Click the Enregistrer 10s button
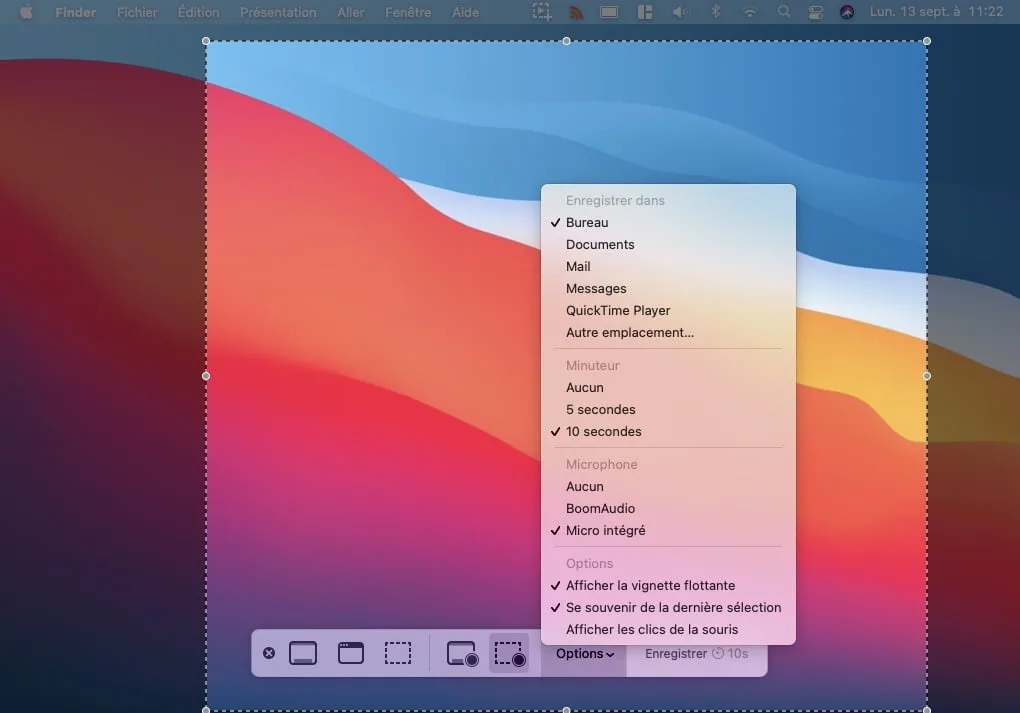The height and width of the screenshot is (713, 1020). pyautogui.click(x=697, y=654)
